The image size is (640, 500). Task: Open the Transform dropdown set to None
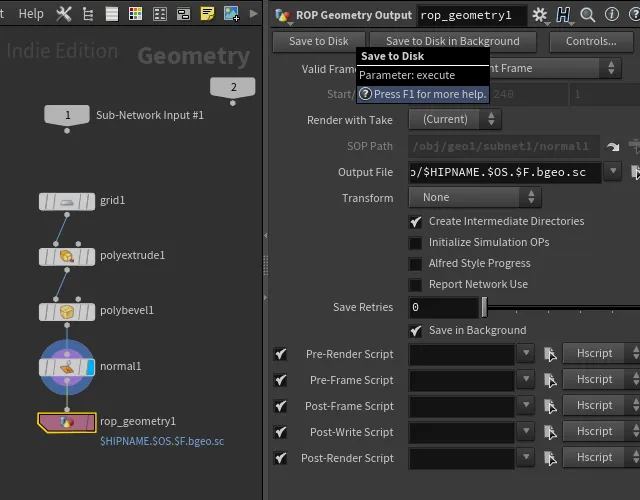475,198
